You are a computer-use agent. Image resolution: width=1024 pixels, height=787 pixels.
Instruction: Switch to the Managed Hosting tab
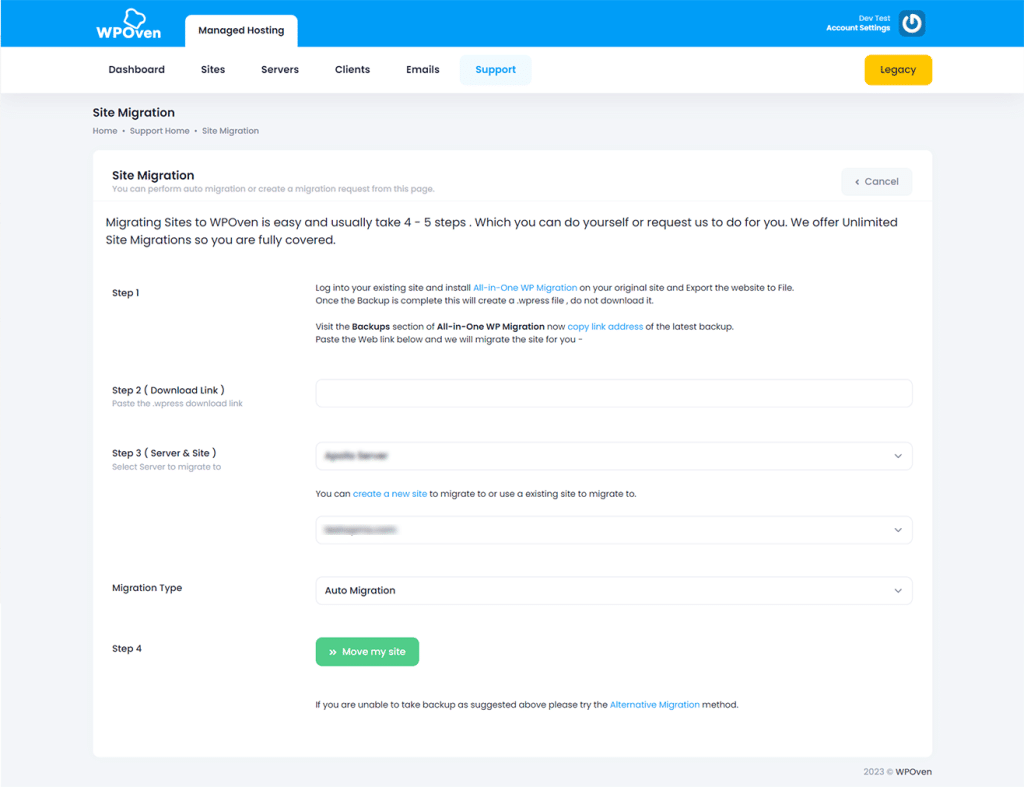pos(241,31)
